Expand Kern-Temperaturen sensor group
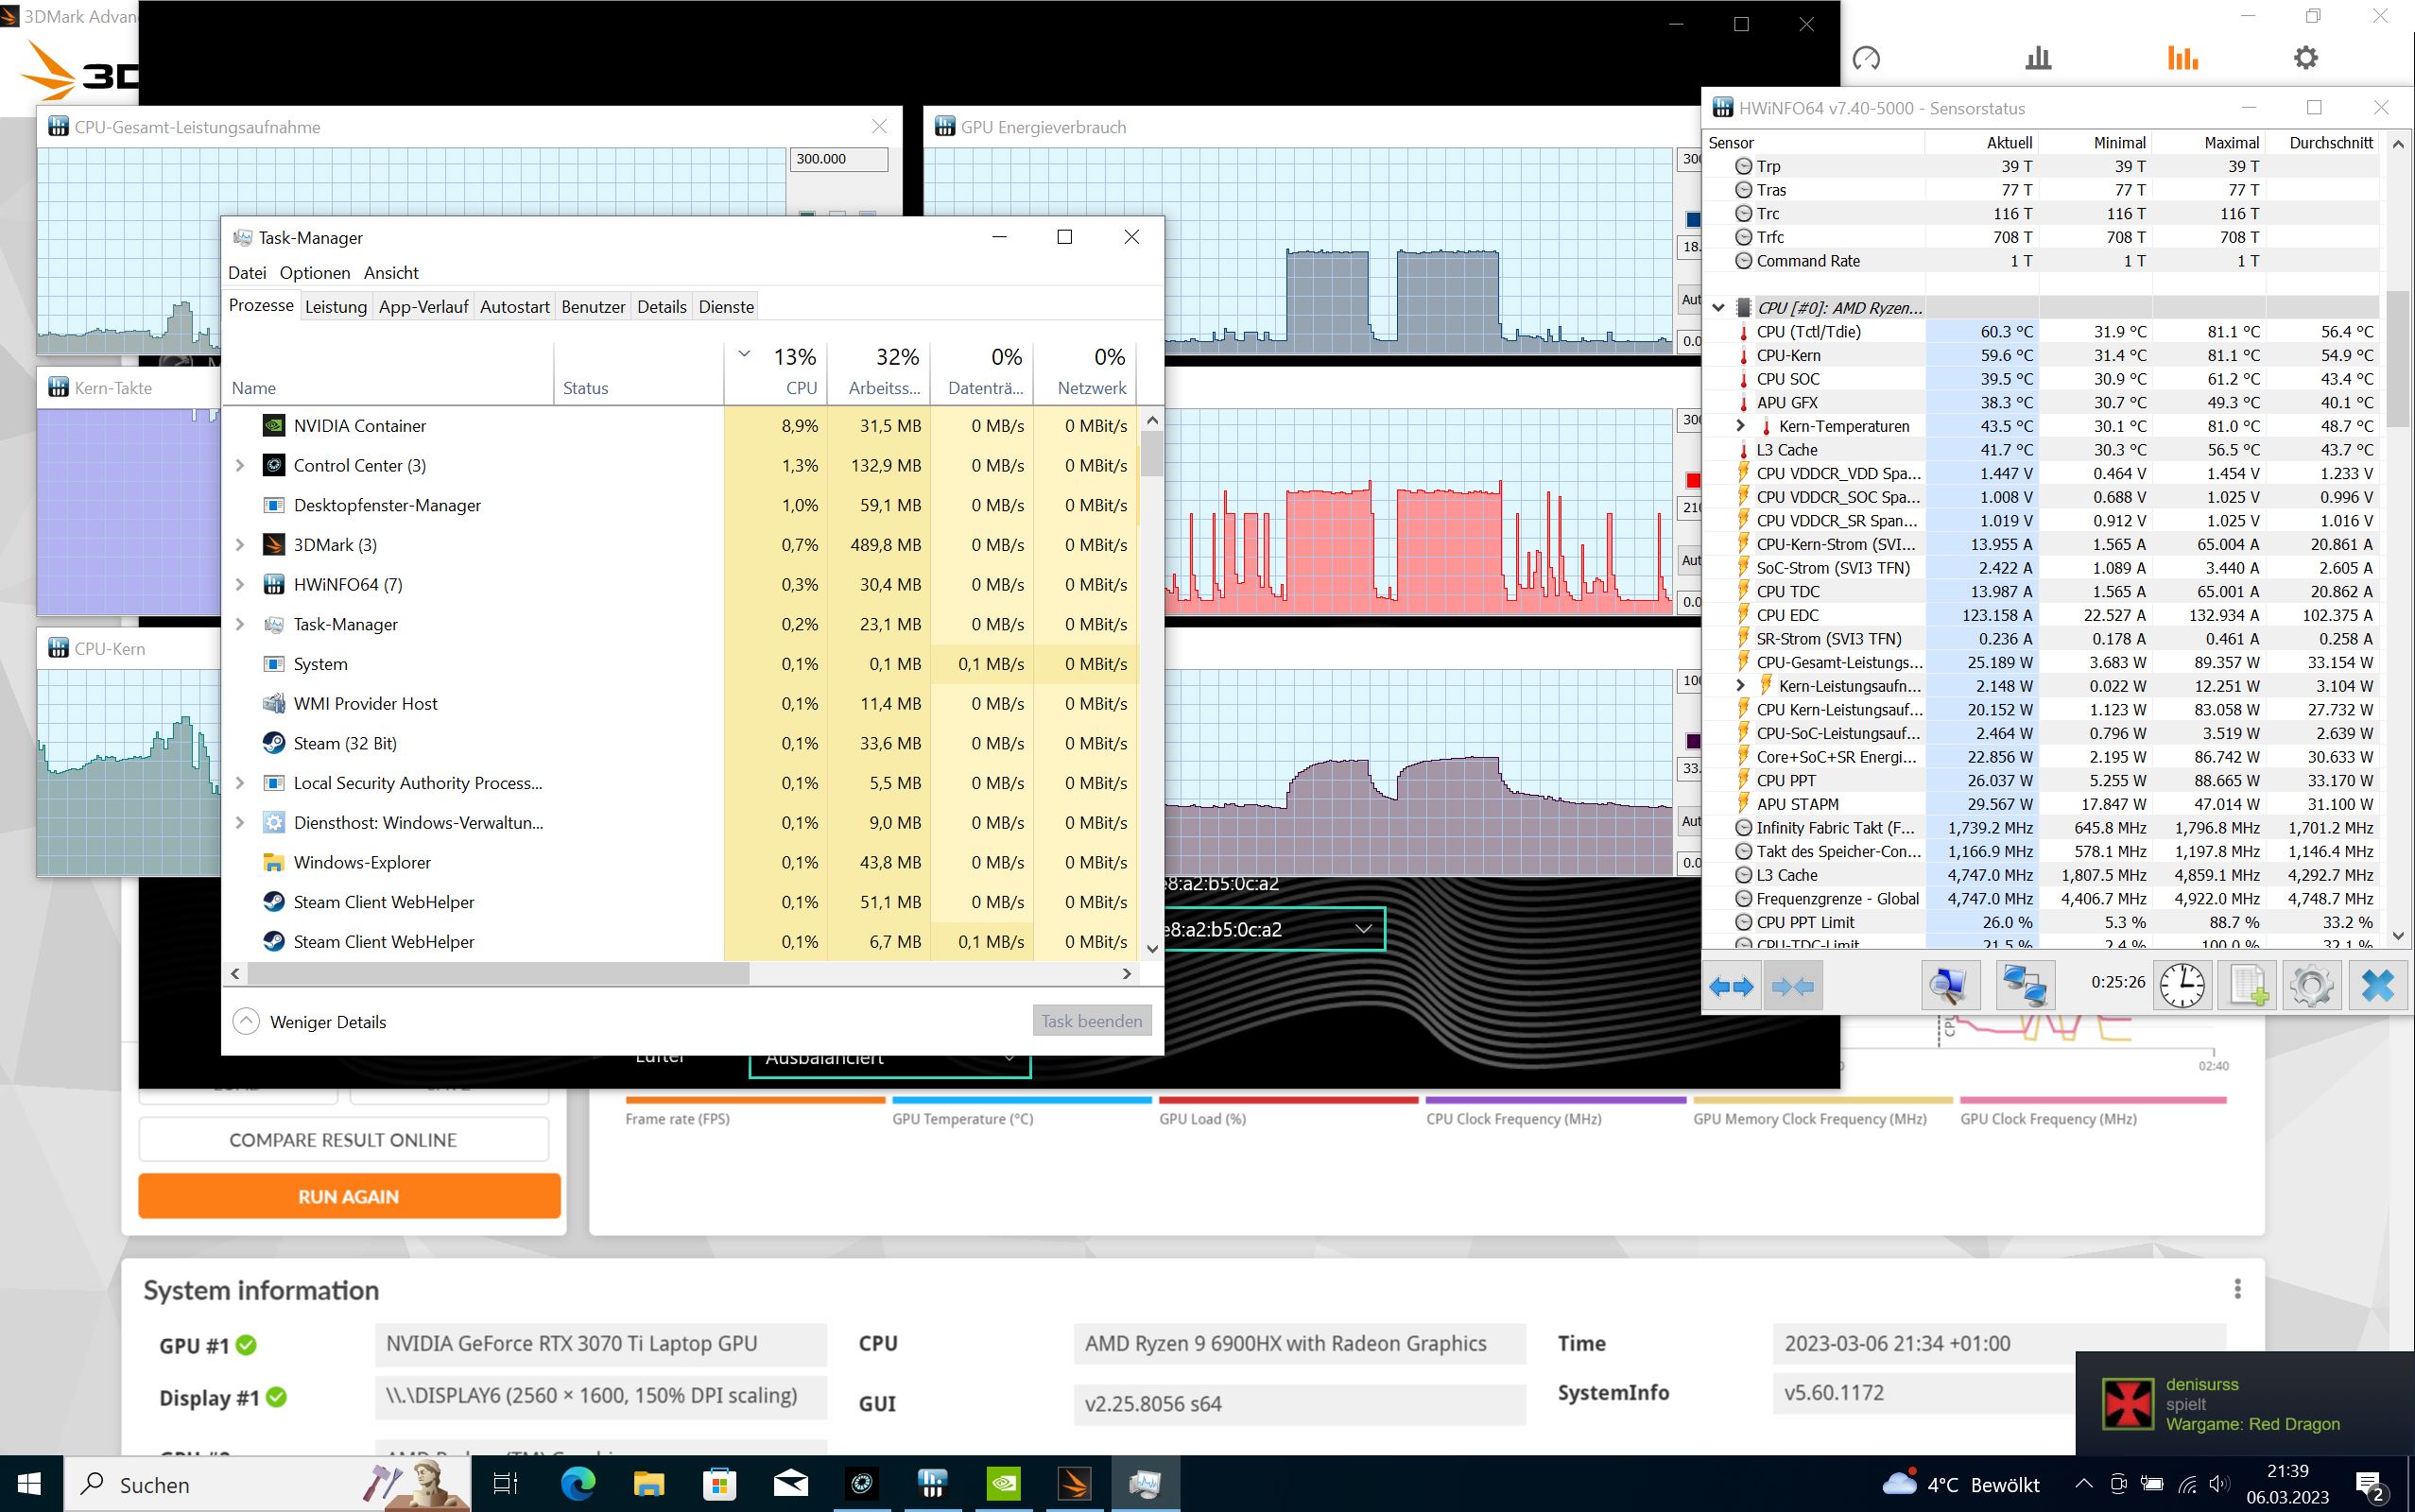2415x1512 pixels. (x=1740, y=426)
